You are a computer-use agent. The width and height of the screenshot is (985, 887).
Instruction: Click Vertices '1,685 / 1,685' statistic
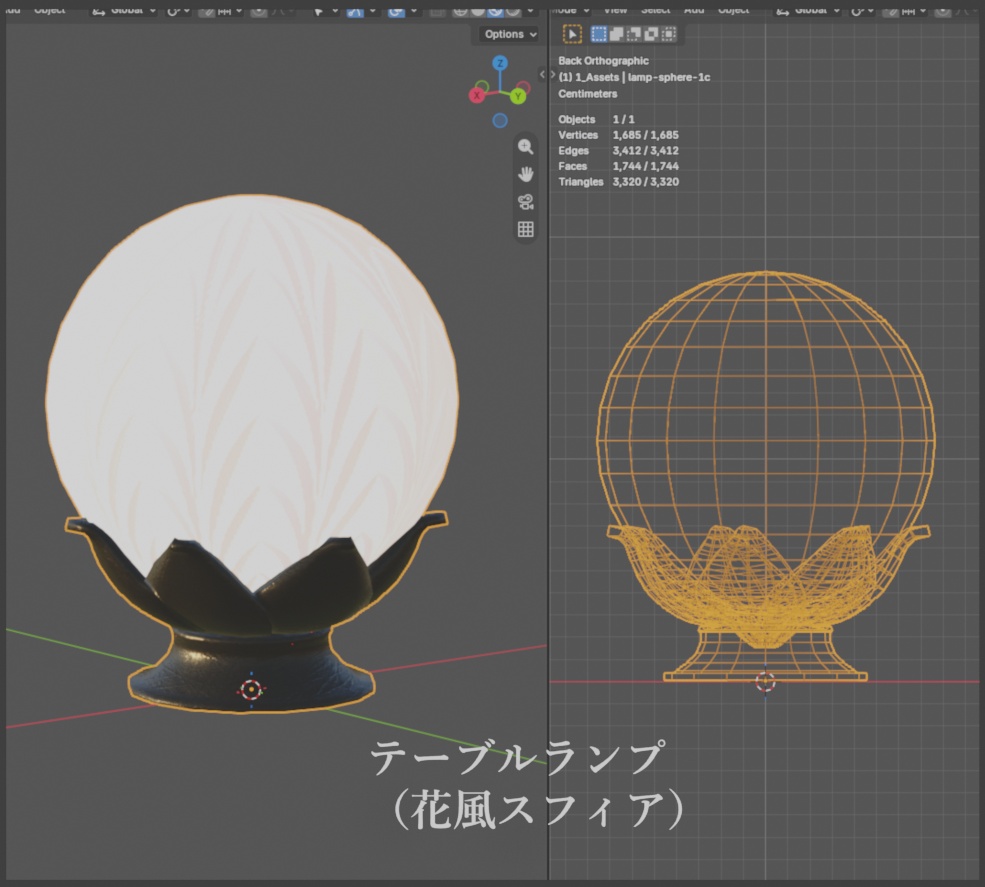(x=645, y=135)
